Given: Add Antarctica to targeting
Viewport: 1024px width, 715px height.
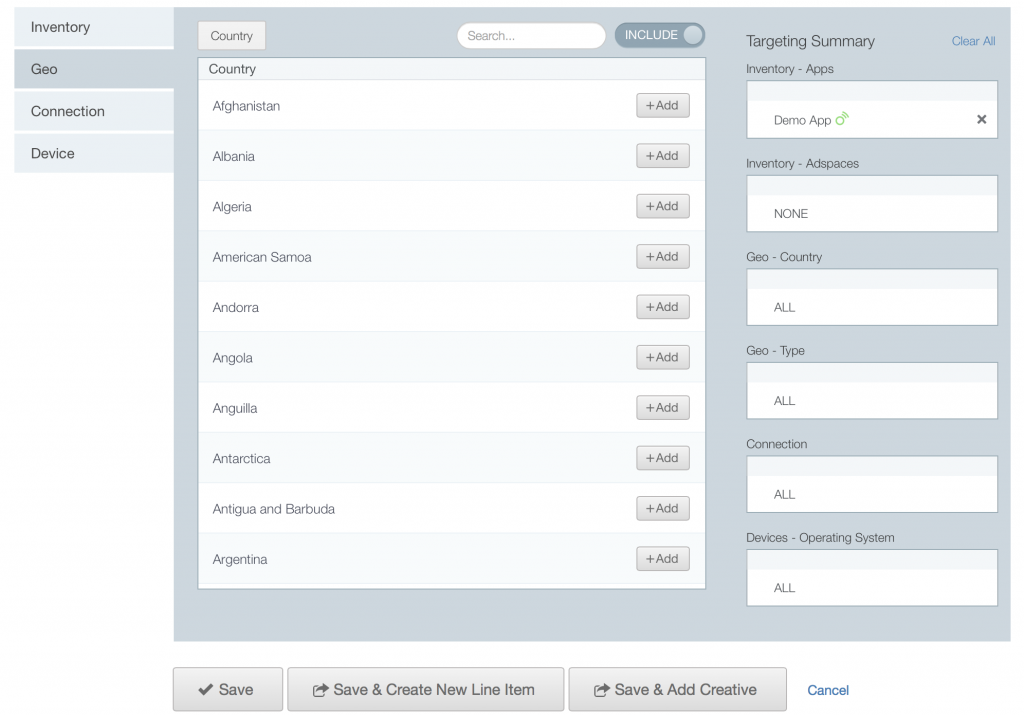Looking at the screenshot, I should coord(663,458).
